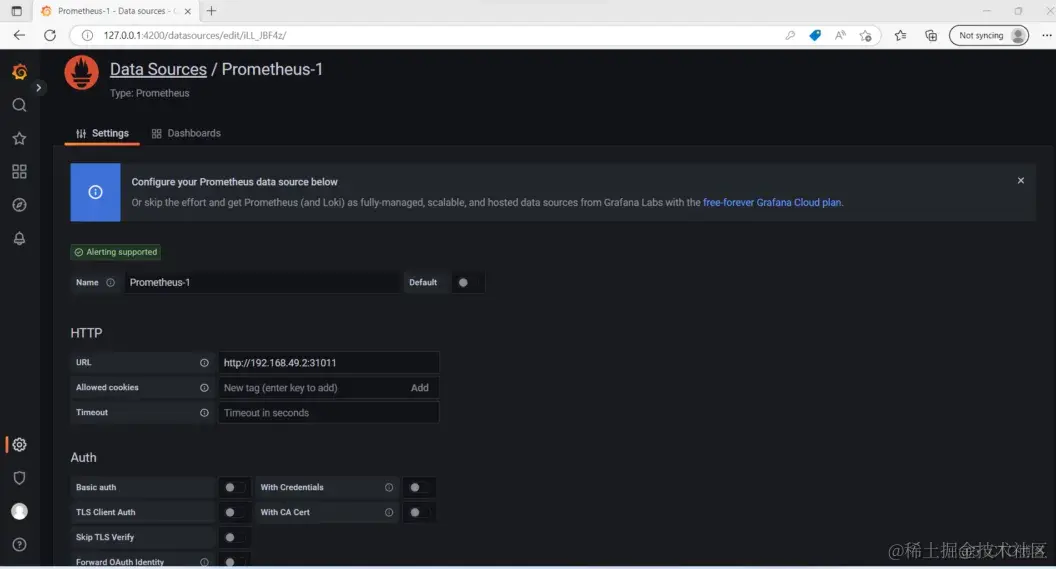Switch to the Dashboards tab
This screenshot has width=1056, height=569.
click(186, 133)
